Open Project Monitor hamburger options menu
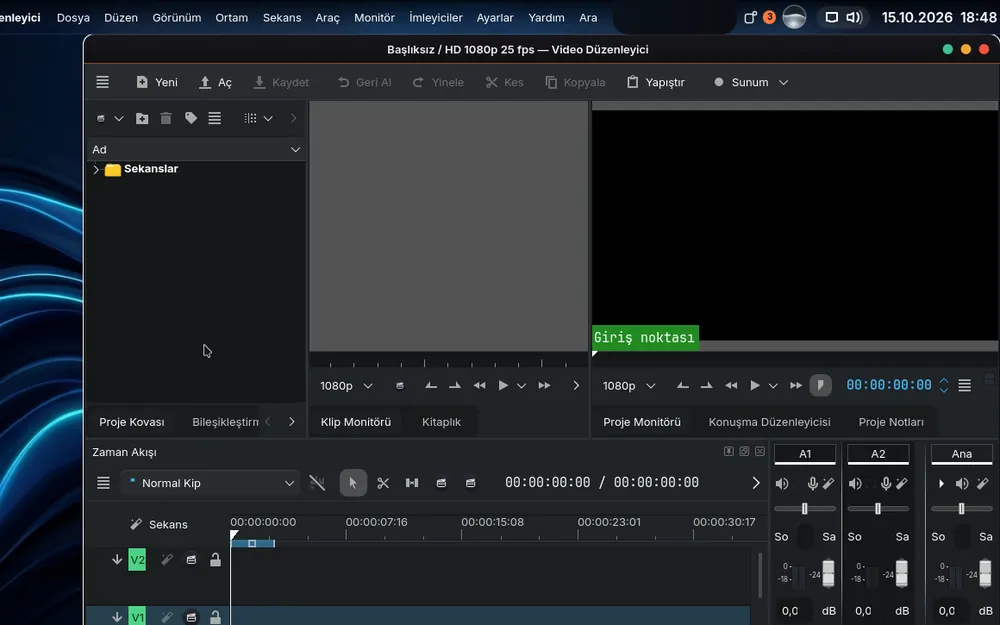 point(964,385)
